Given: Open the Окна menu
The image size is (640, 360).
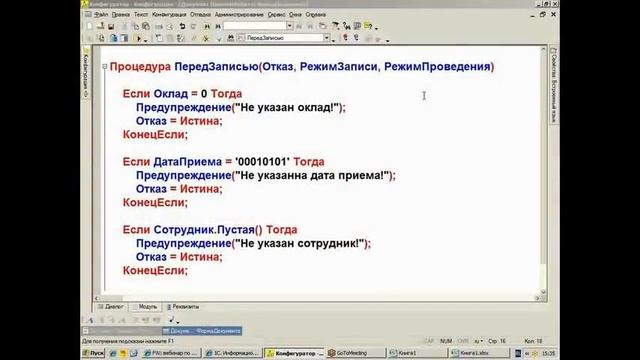Looking at the screenshot, I should (x=295, y=14).
